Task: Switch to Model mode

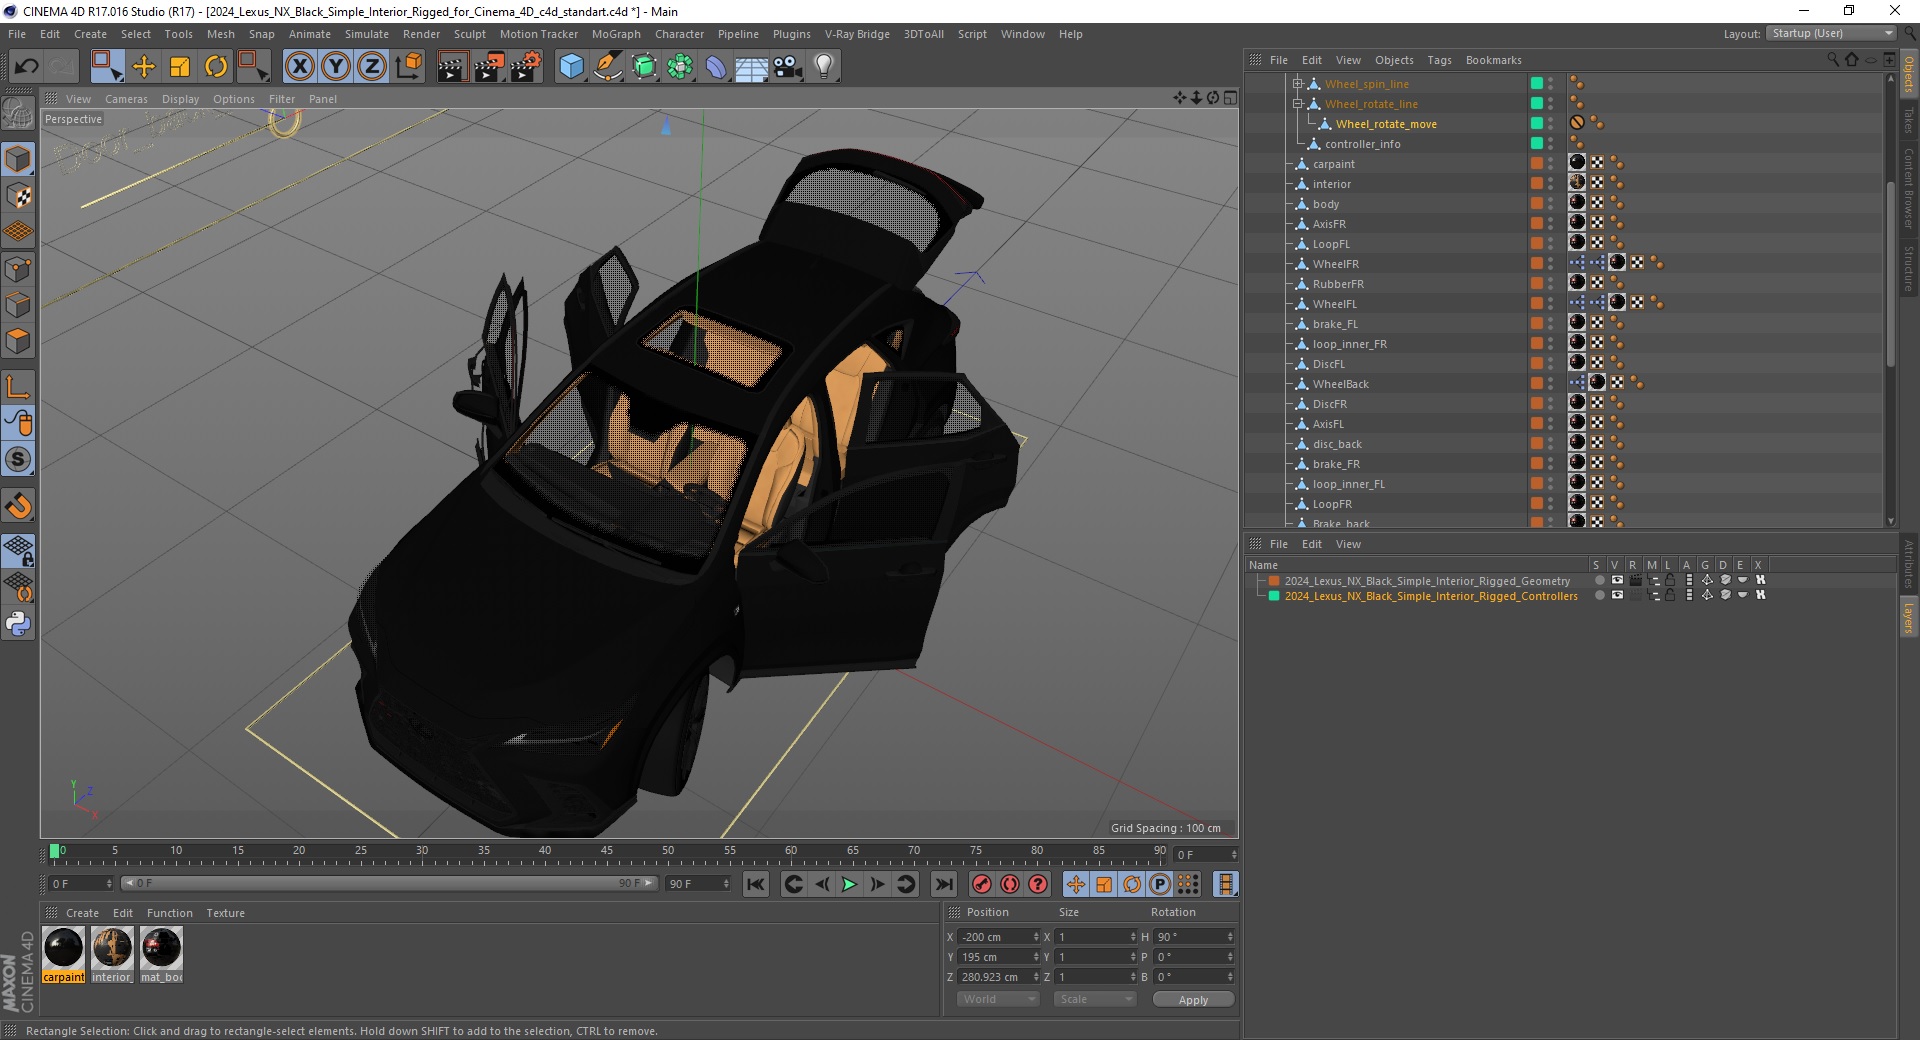Action: click(18, 159)
